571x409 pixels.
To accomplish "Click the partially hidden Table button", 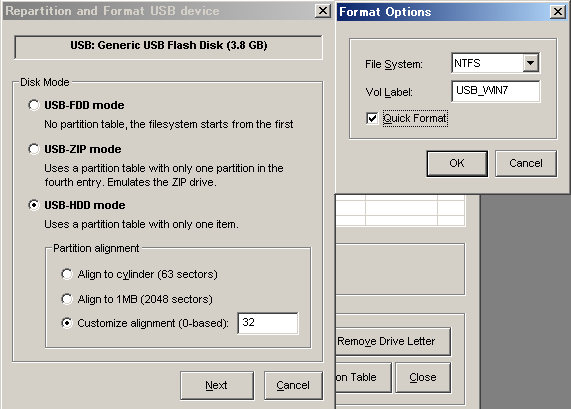I will (363, 377).
